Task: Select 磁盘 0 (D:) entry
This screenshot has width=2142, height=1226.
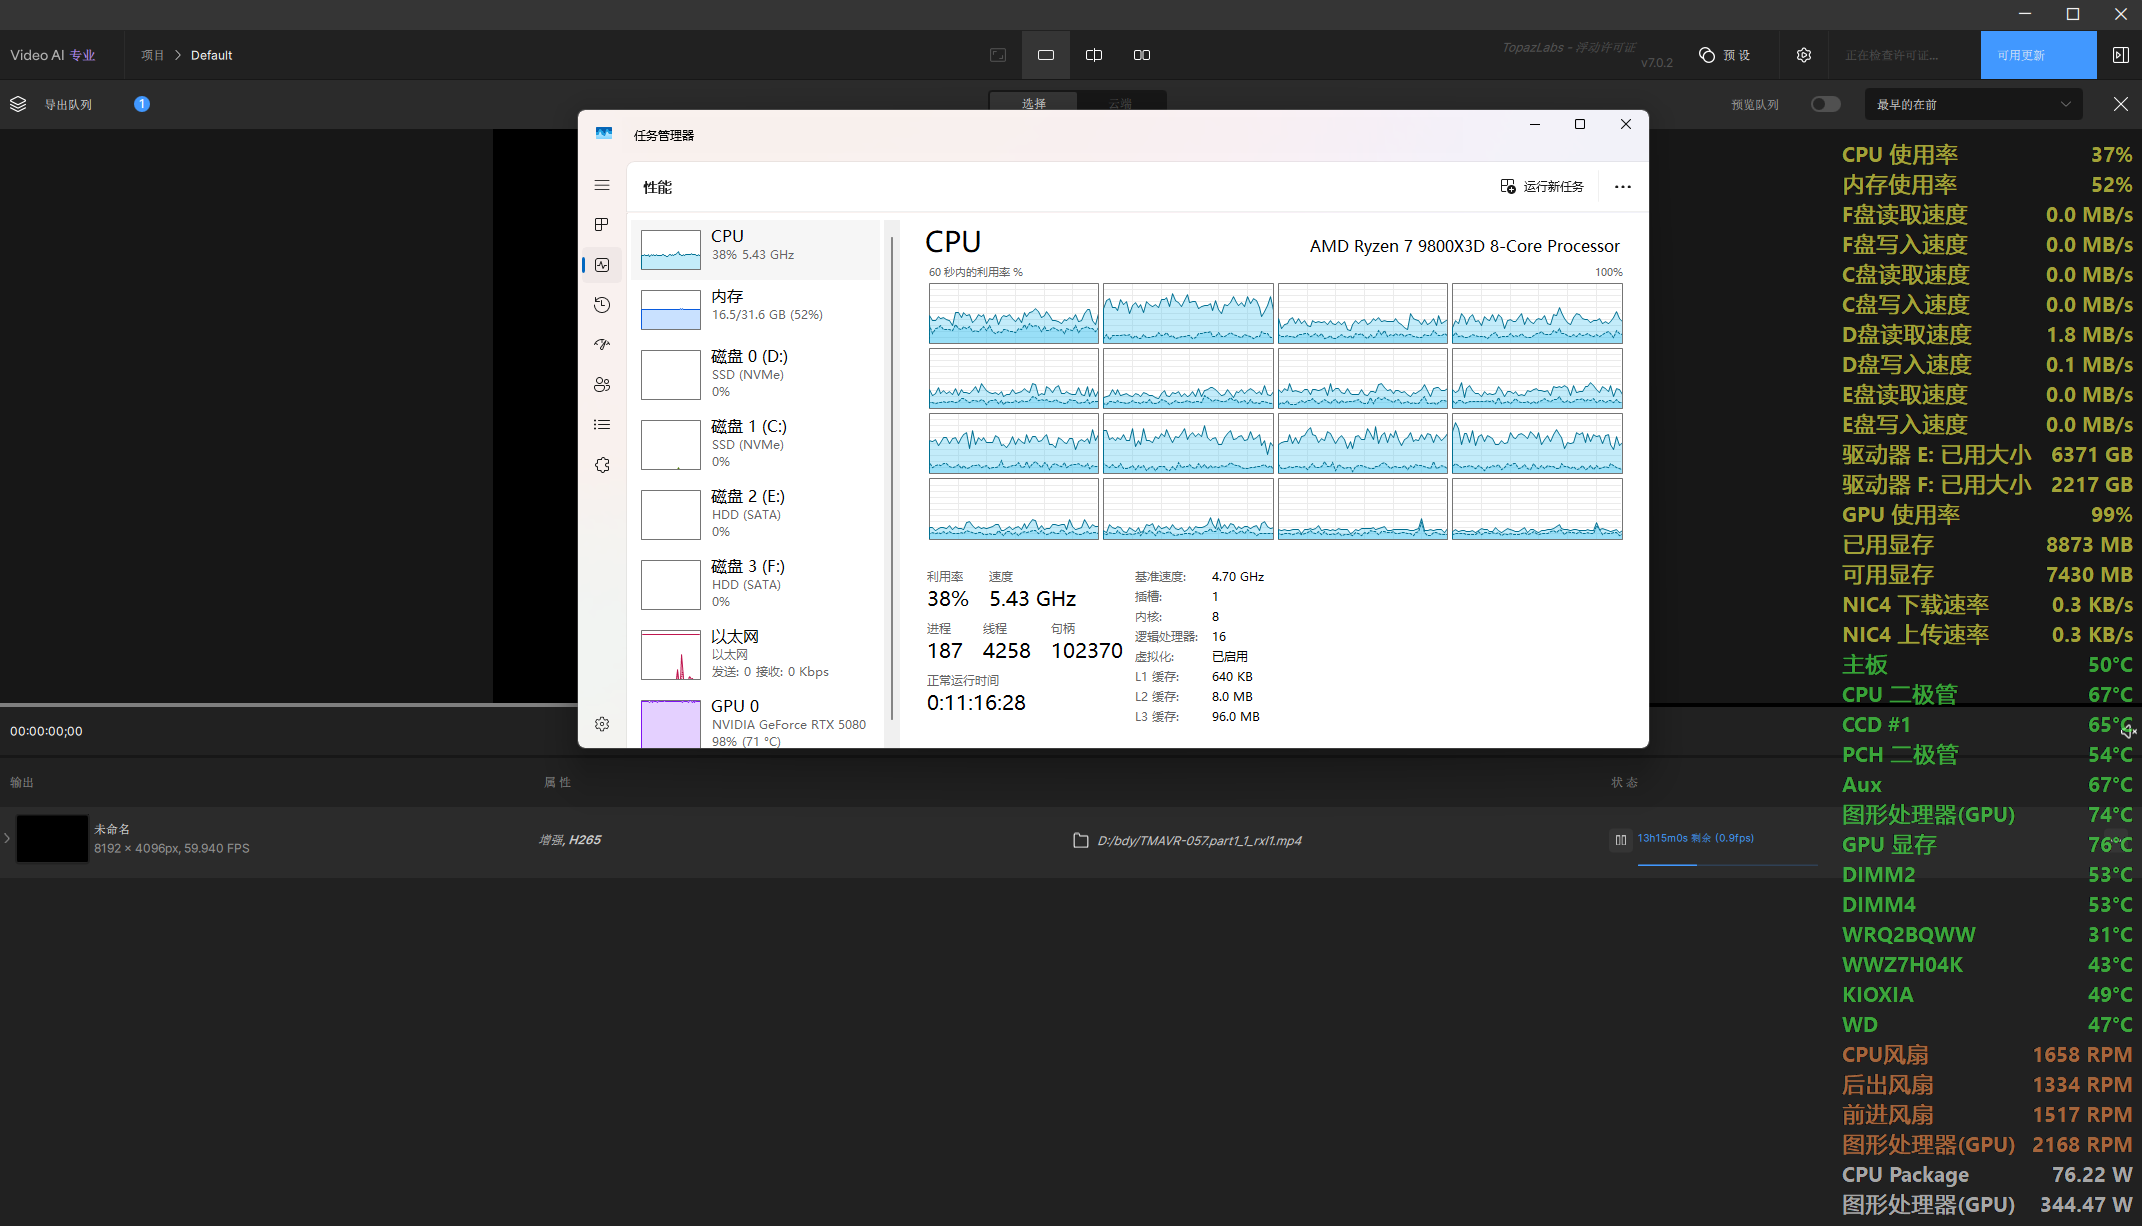Action: click(x=757, y=375)
